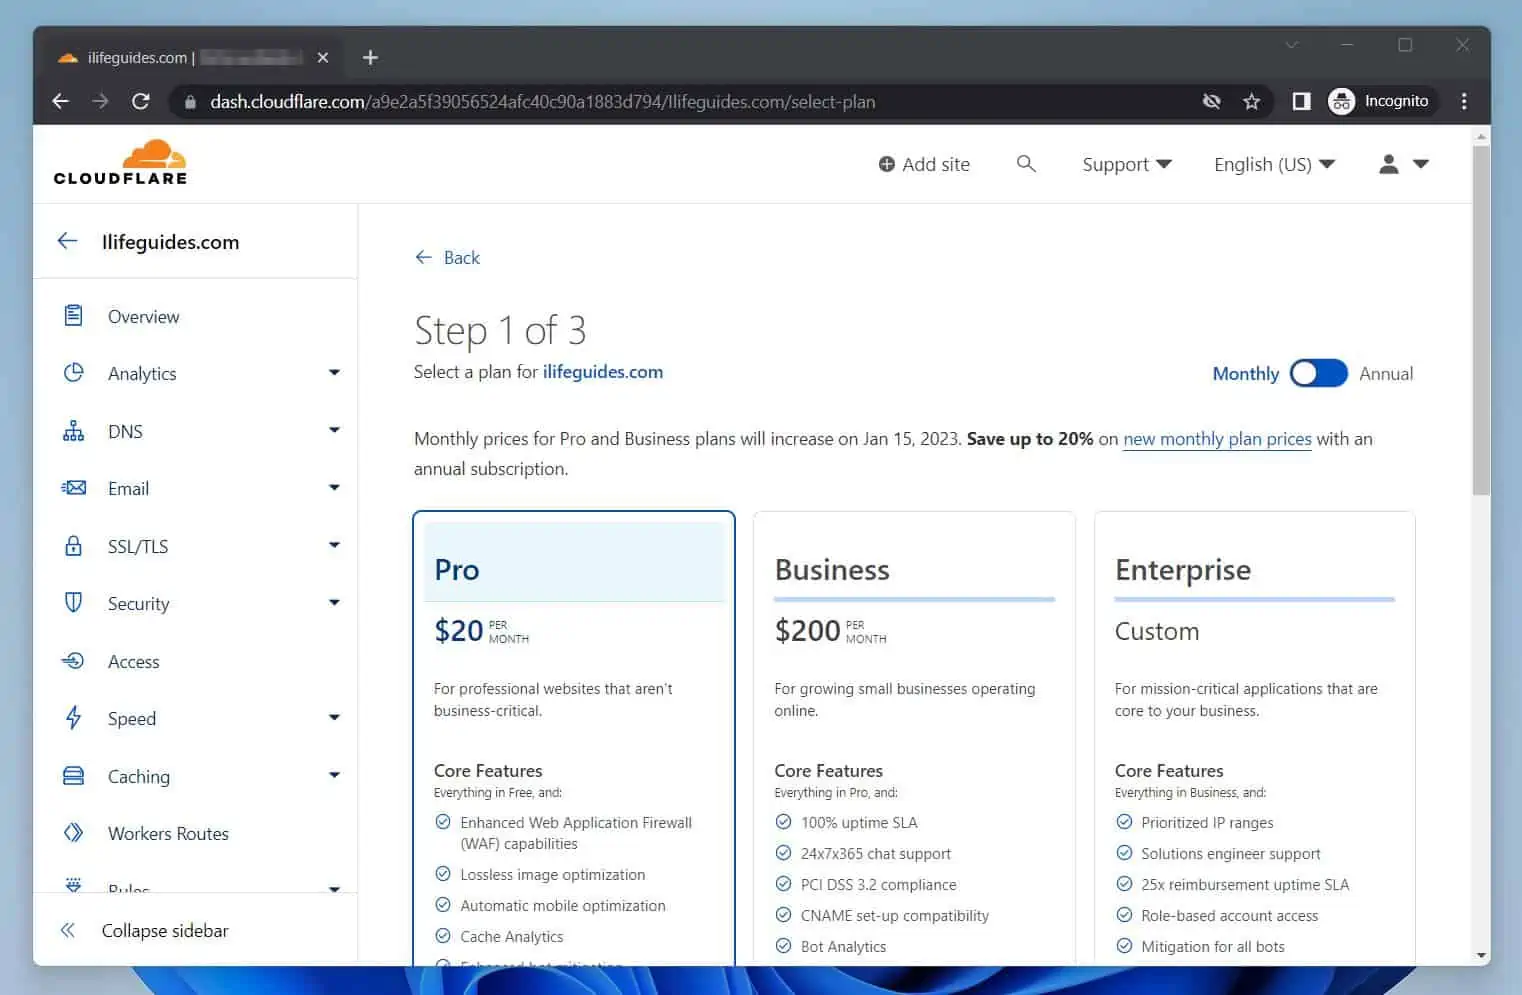This screenshot has width=1522, height=995.
Task: Reload the page in the browser
Action: (141, 101)
